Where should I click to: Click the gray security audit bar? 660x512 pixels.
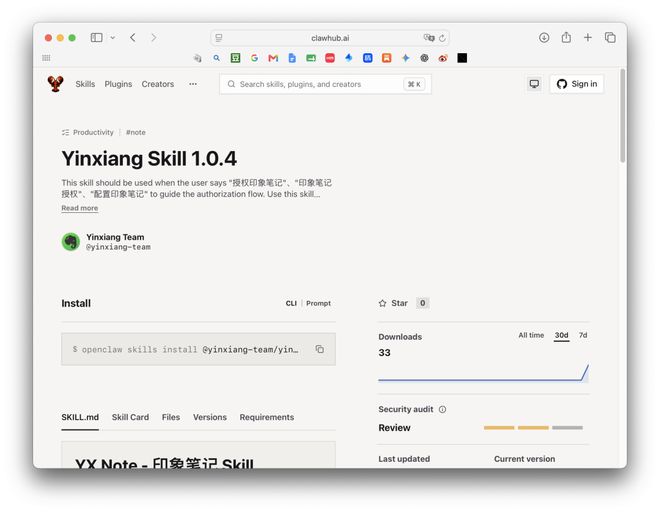(567, 428)
